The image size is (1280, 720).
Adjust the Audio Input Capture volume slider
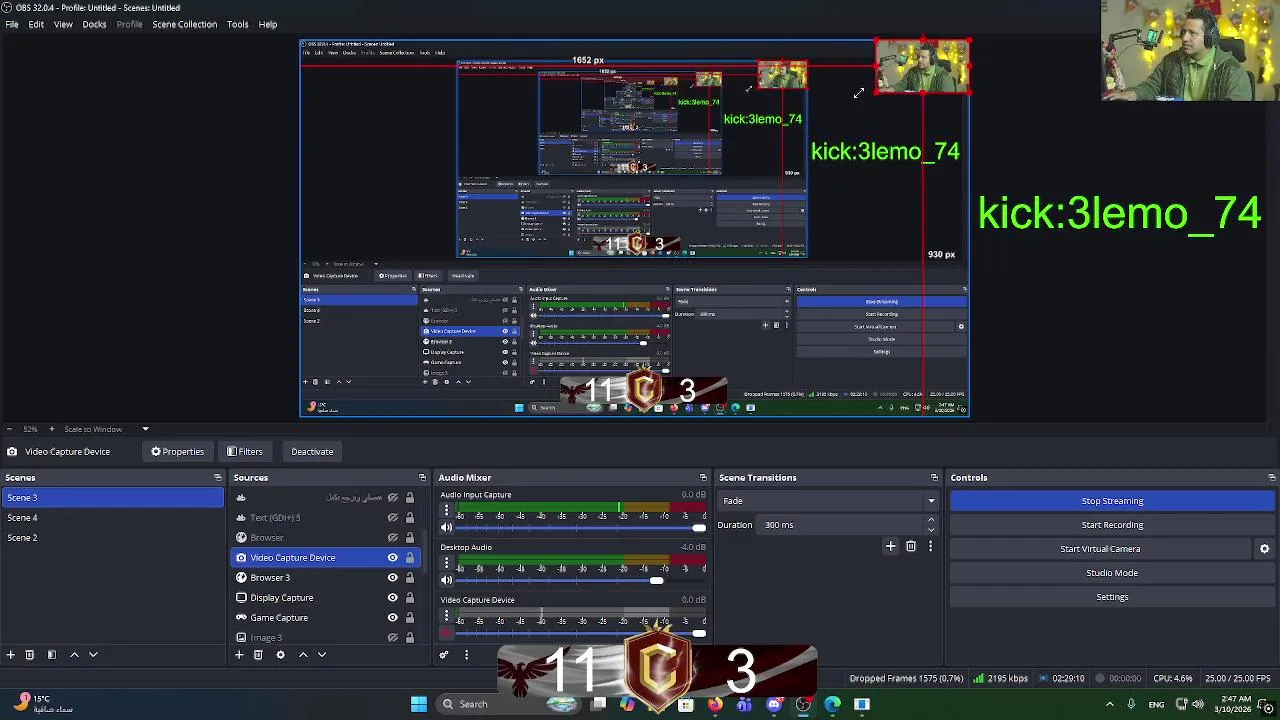(x=582, y=527)
